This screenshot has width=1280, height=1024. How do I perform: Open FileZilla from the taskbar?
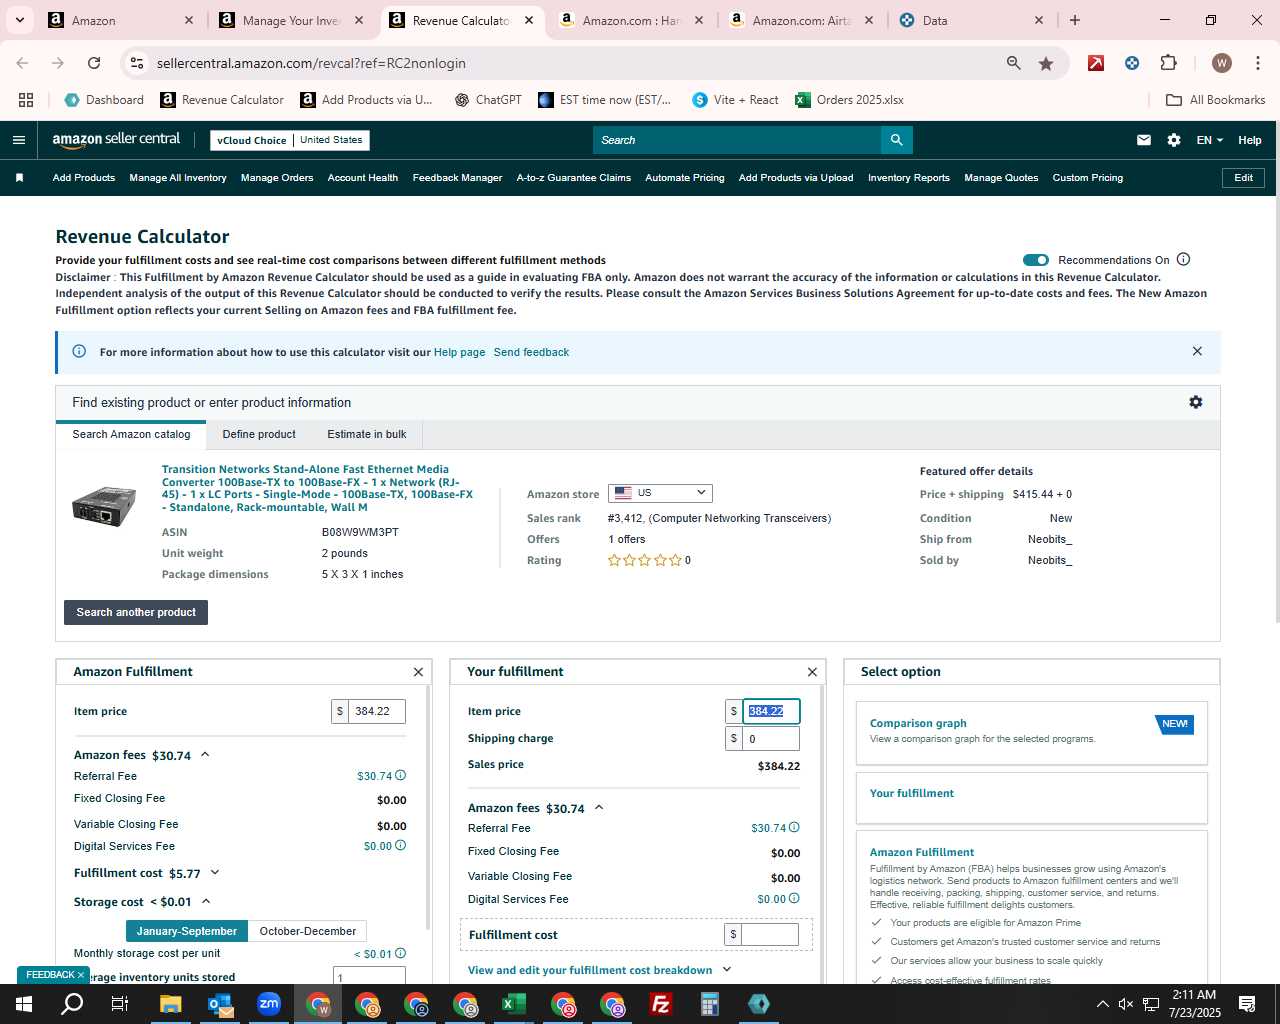(661, 1004)
